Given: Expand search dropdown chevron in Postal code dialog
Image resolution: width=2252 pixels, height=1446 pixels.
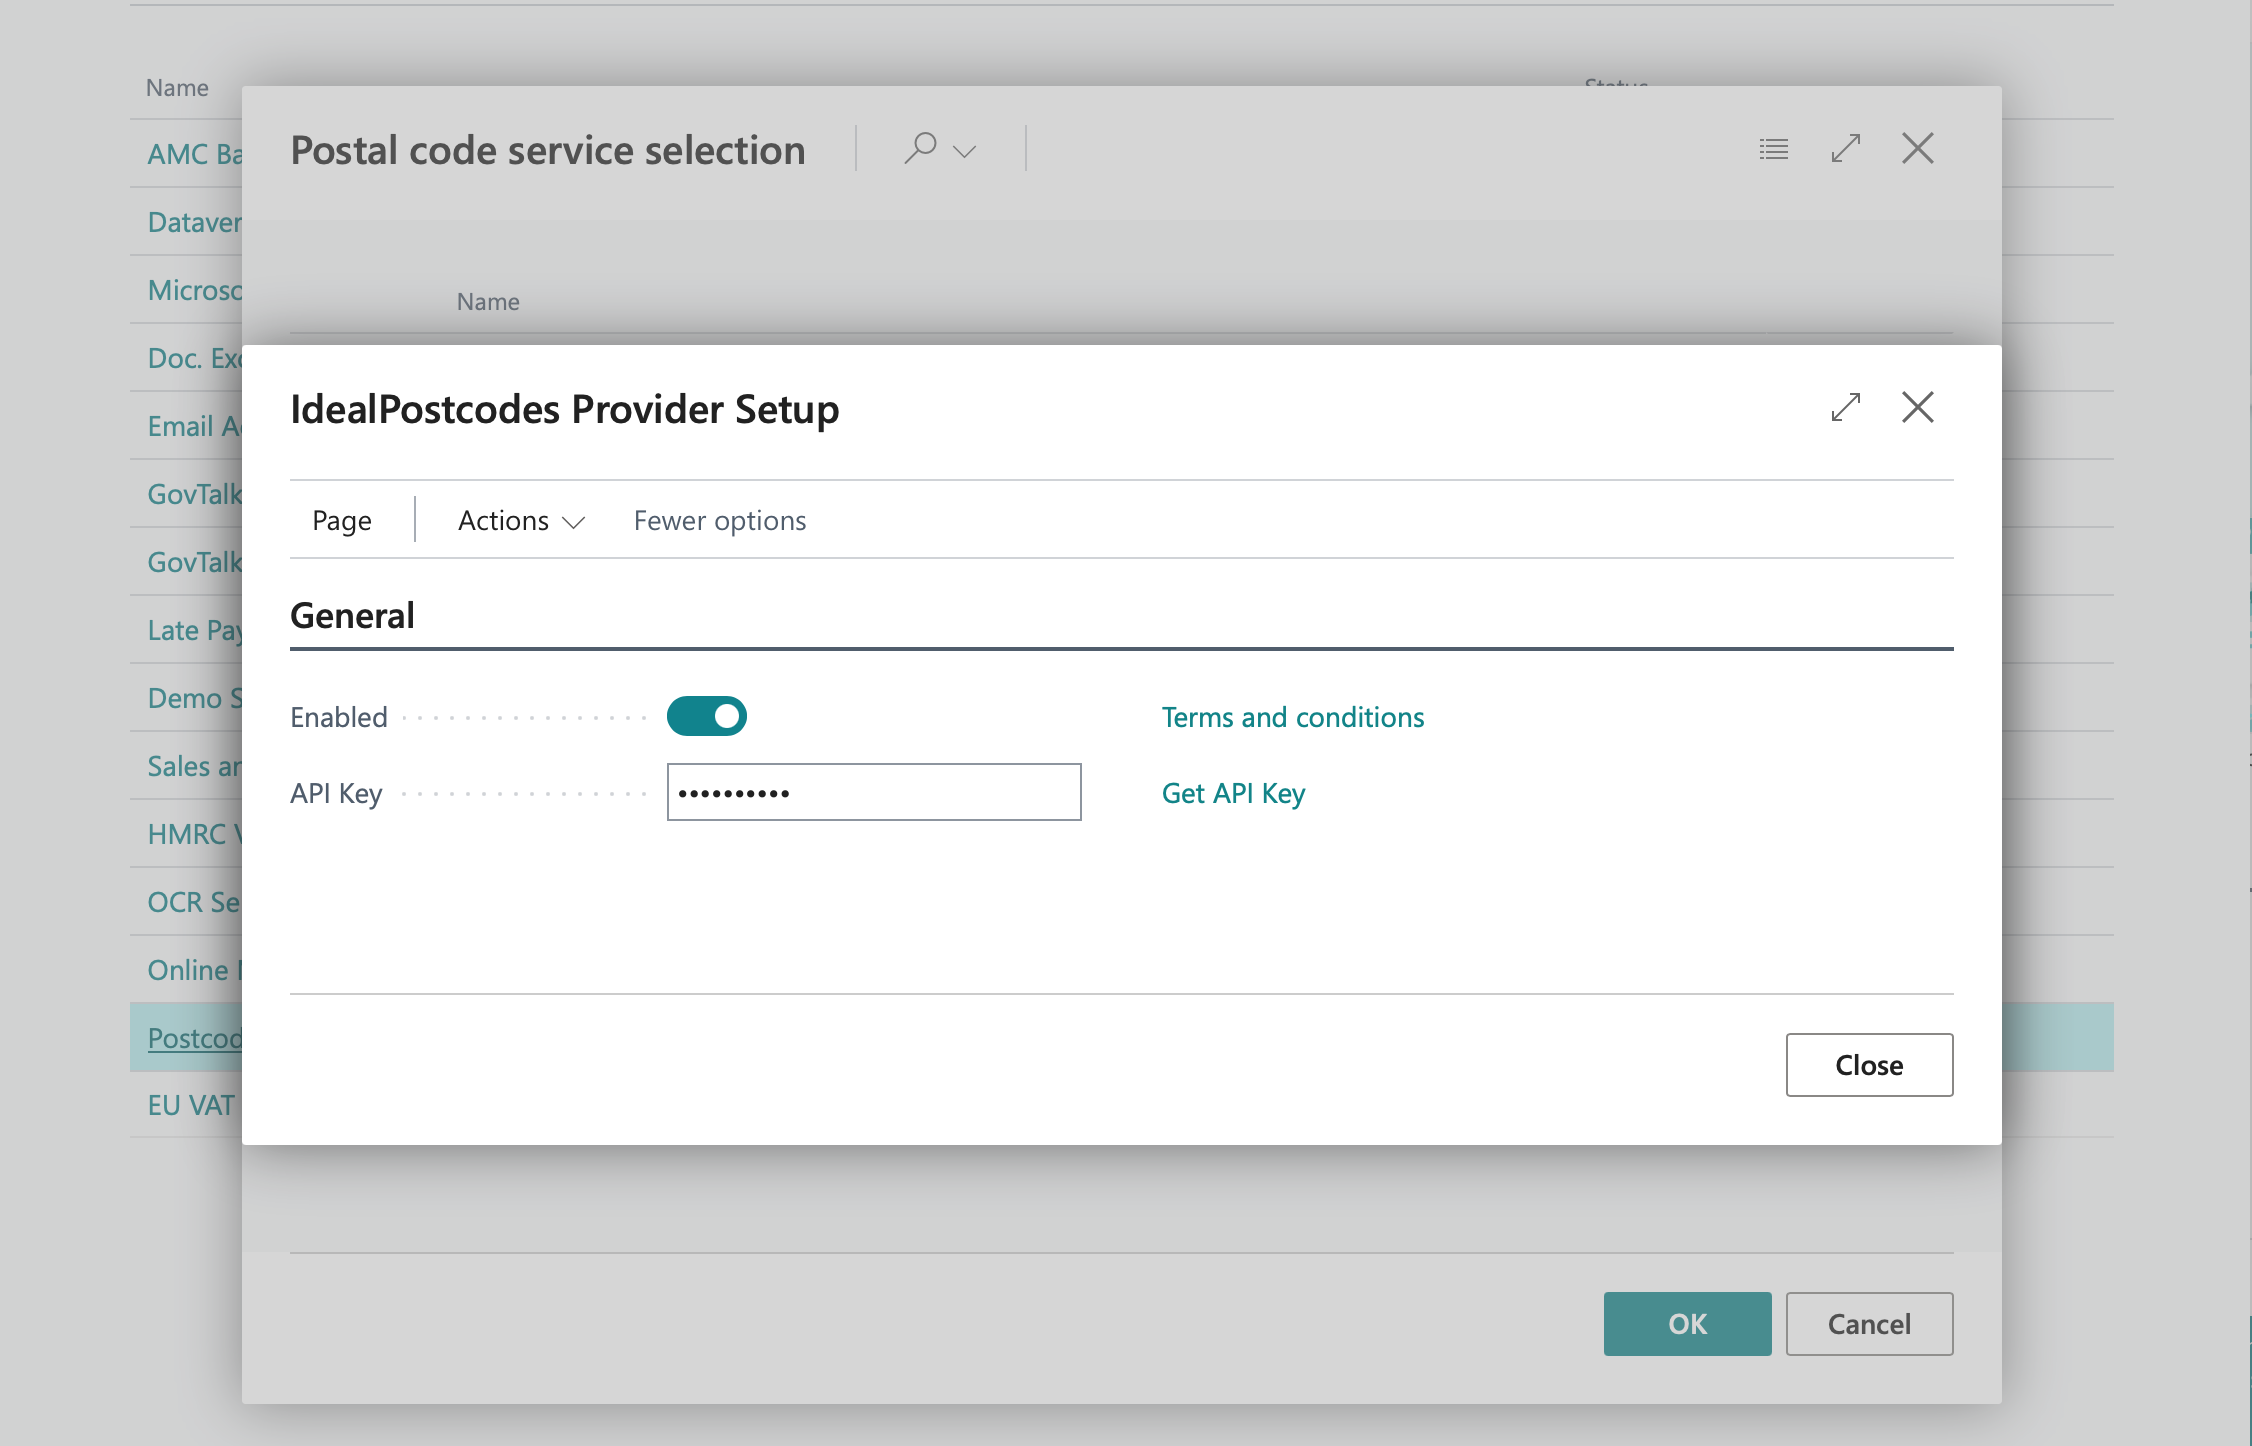Looking at the screenshot, I should pos(964,151).
